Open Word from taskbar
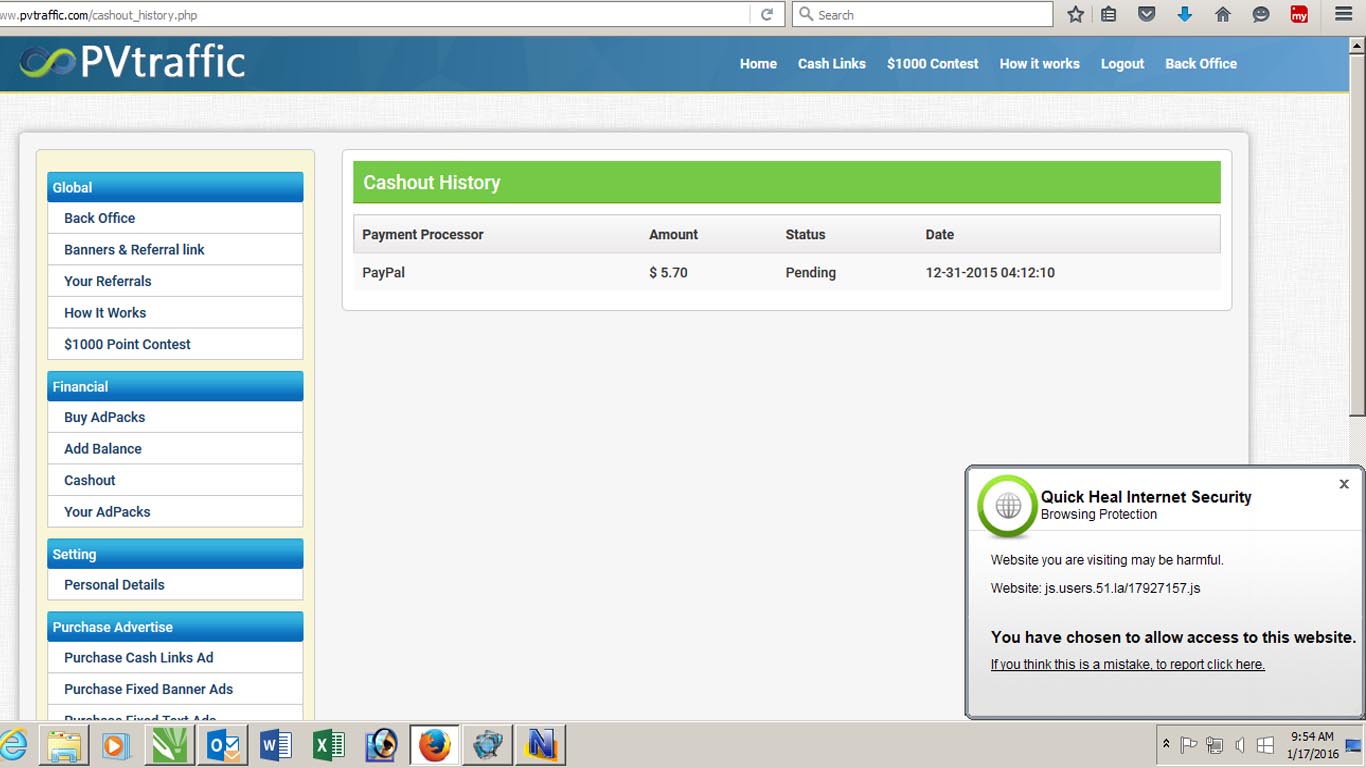Image resolution: width=1366 pixels, height=768 pixels. [276, 745]
